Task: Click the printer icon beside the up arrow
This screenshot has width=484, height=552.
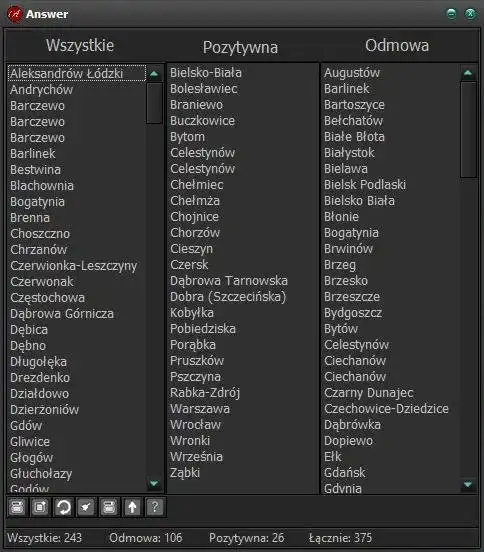Action: point(109,507)
